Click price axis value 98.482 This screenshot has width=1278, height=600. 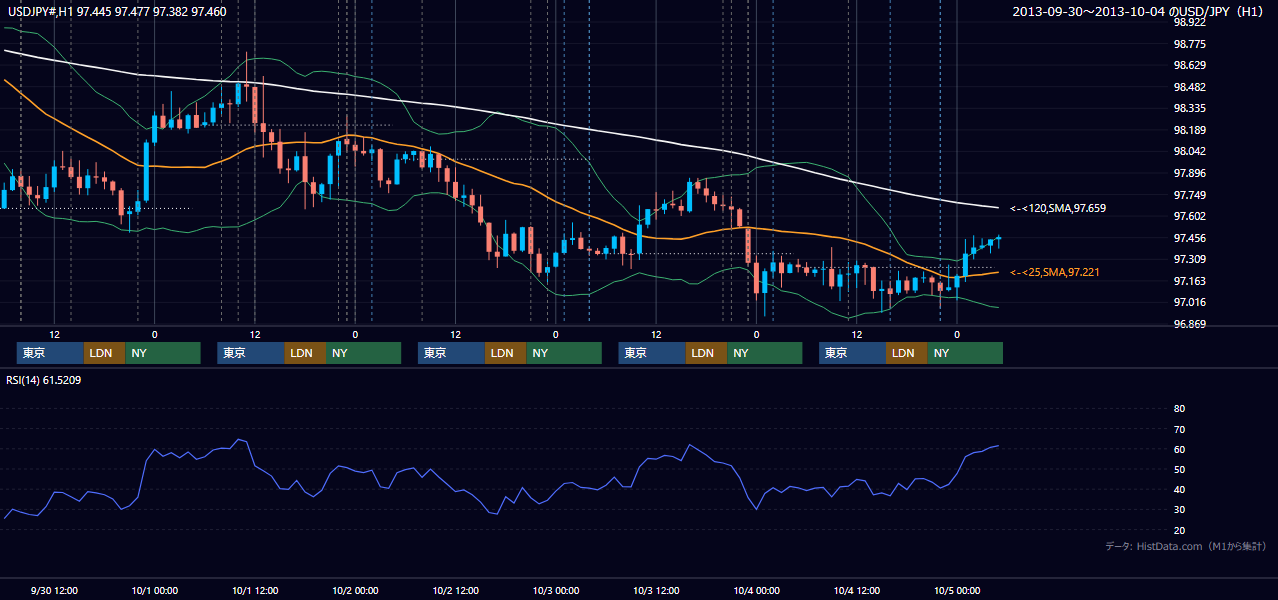[1189, 87]
